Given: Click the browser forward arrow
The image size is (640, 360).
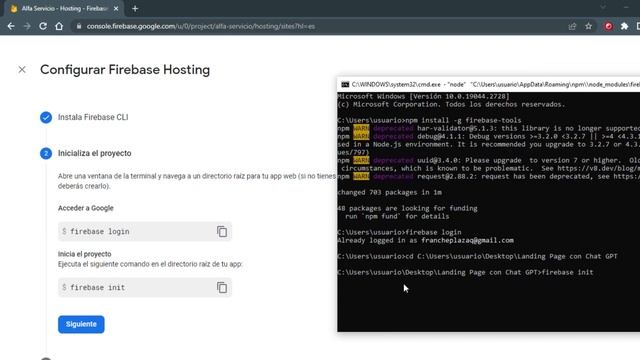Looking at the screenshot, I should [27, 26].
